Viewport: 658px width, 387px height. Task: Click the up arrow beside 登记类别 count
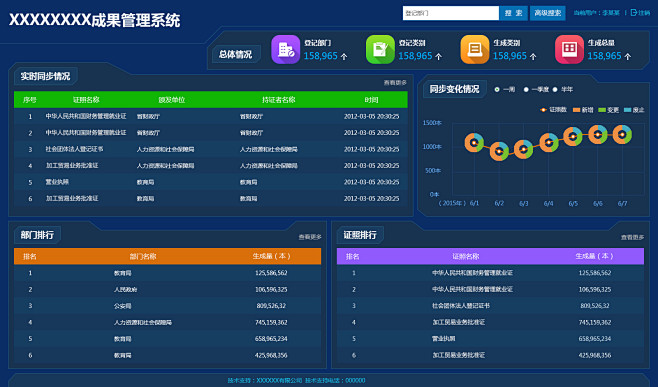click(x=439, y=56)
